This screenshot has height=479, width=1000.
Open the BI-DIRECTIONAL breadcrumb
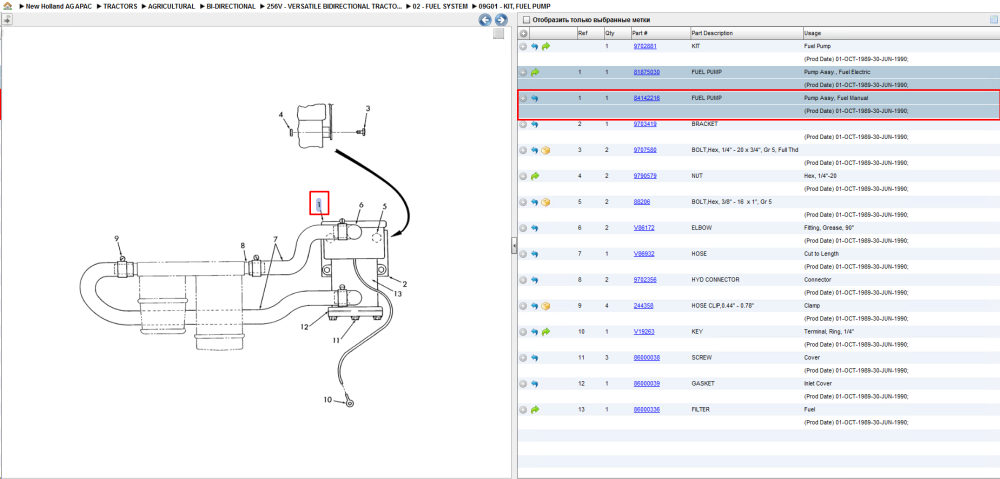coord(232,6)
